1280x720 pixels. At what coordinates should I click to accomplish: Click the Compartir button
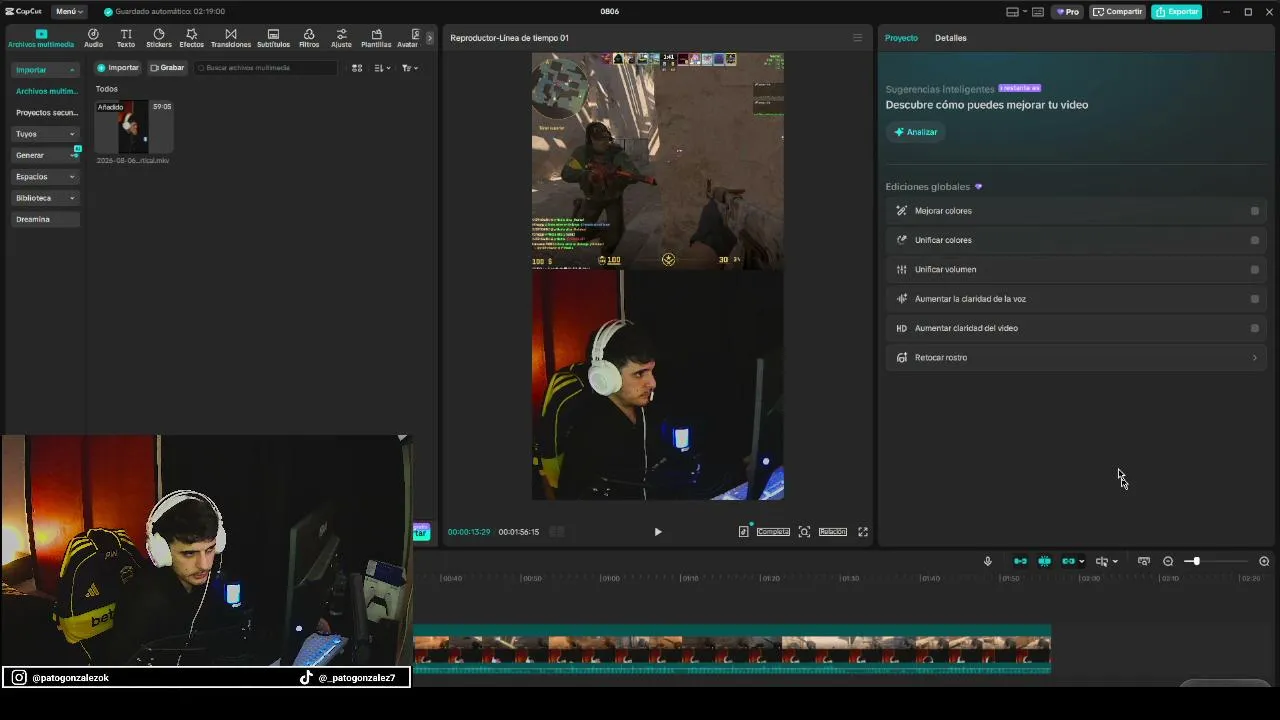point(1117,12)
